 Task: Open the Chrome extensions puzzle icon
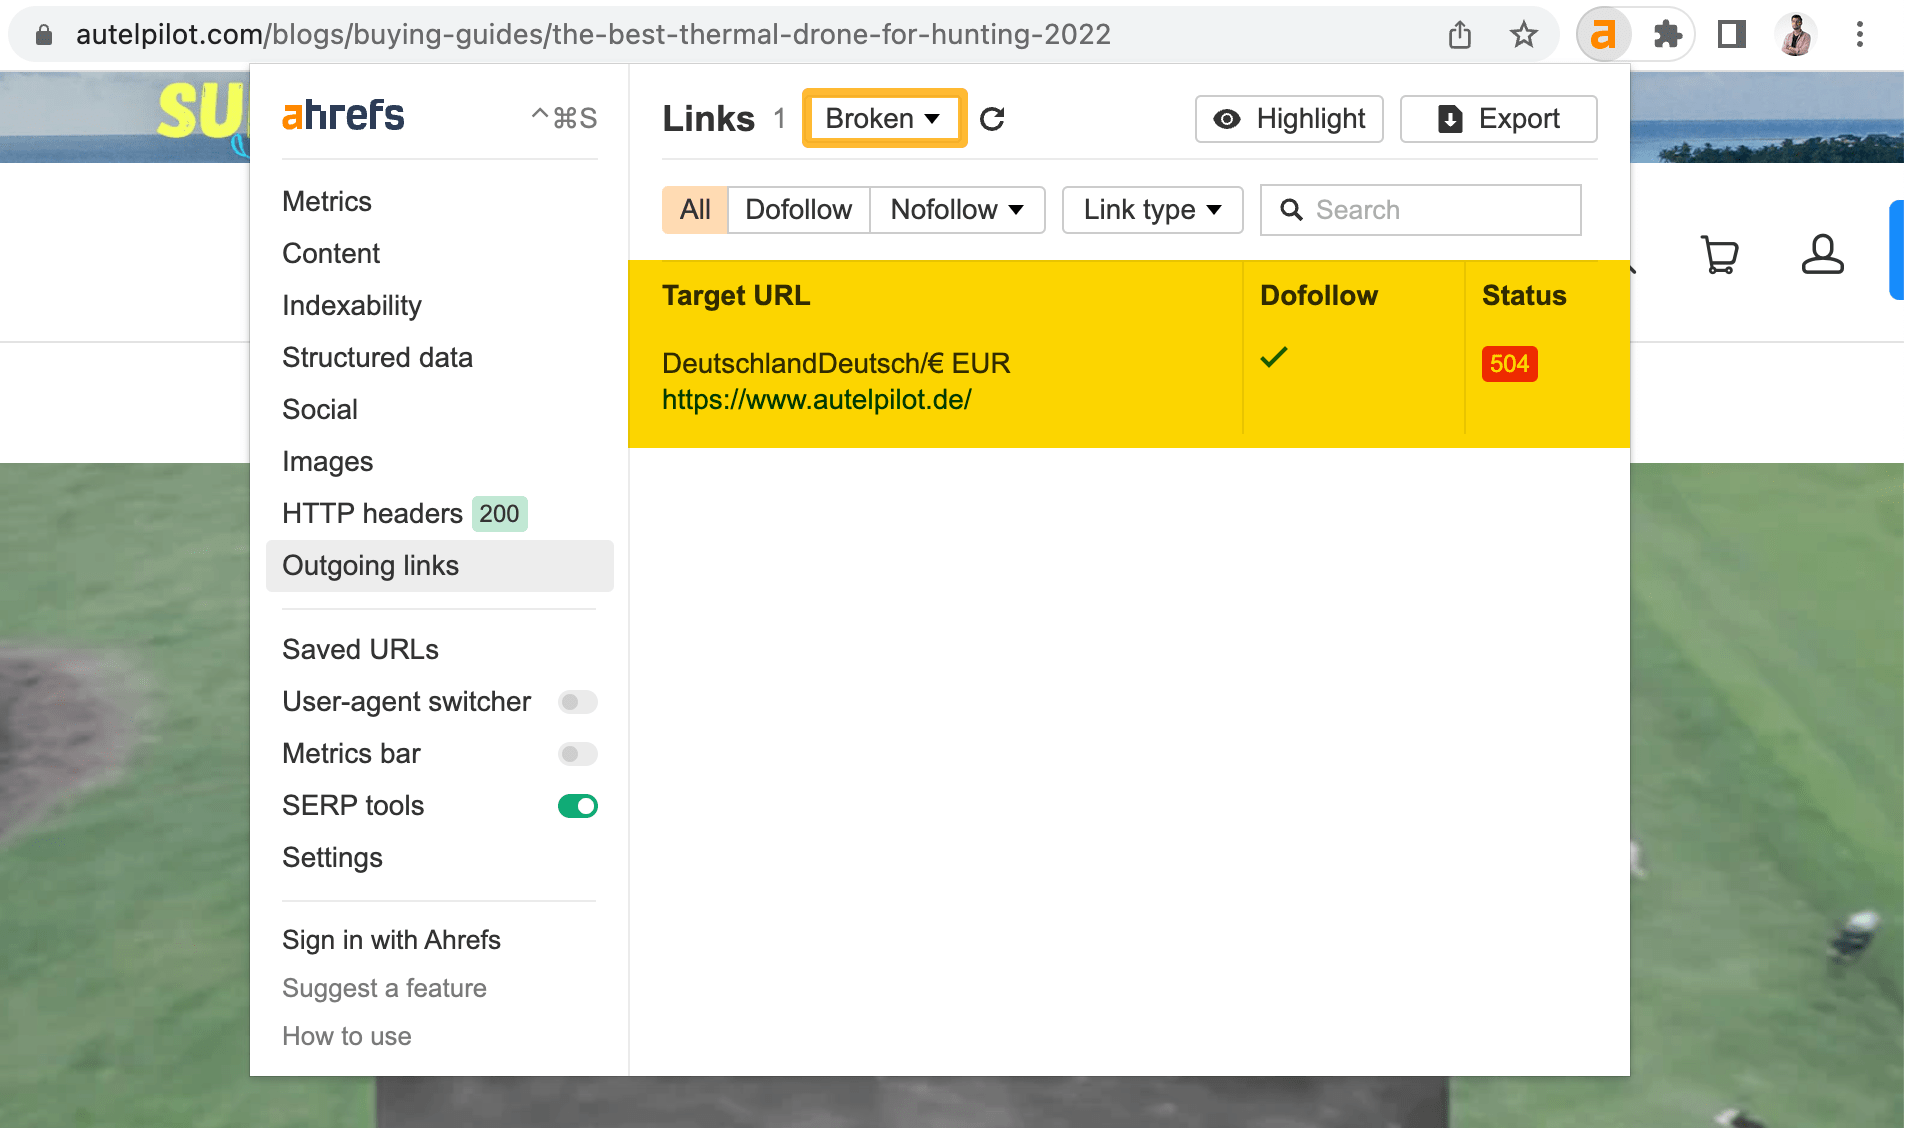tap(1666, 34)
